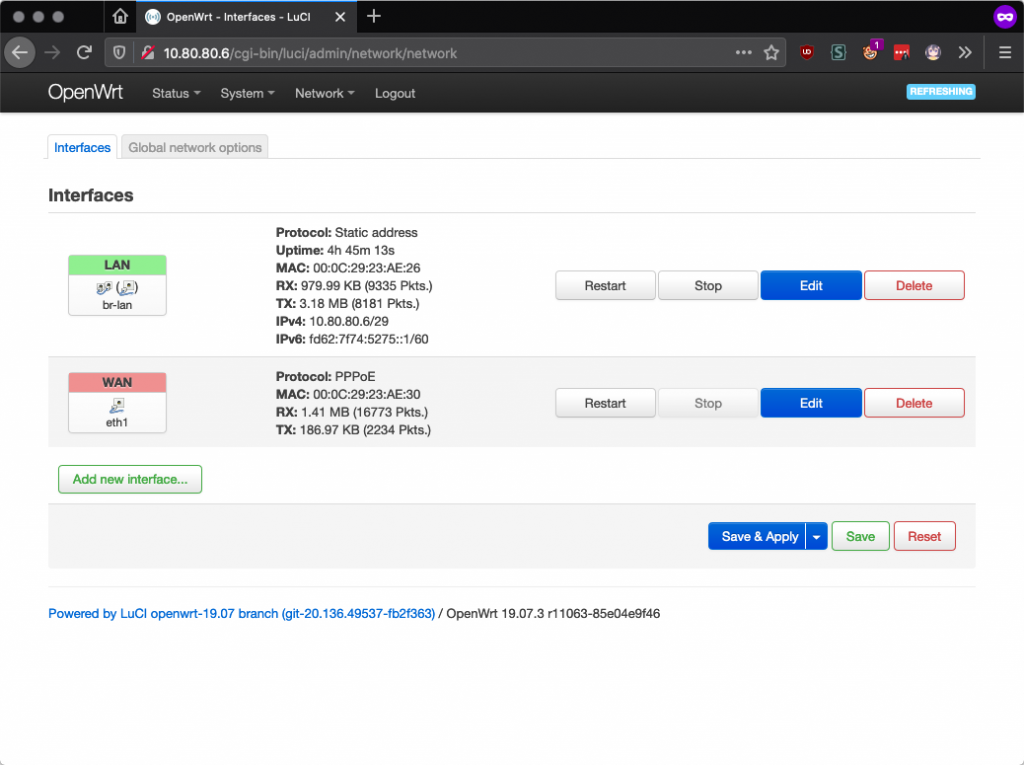Click Save & Apply button

(x=758, y=536)
